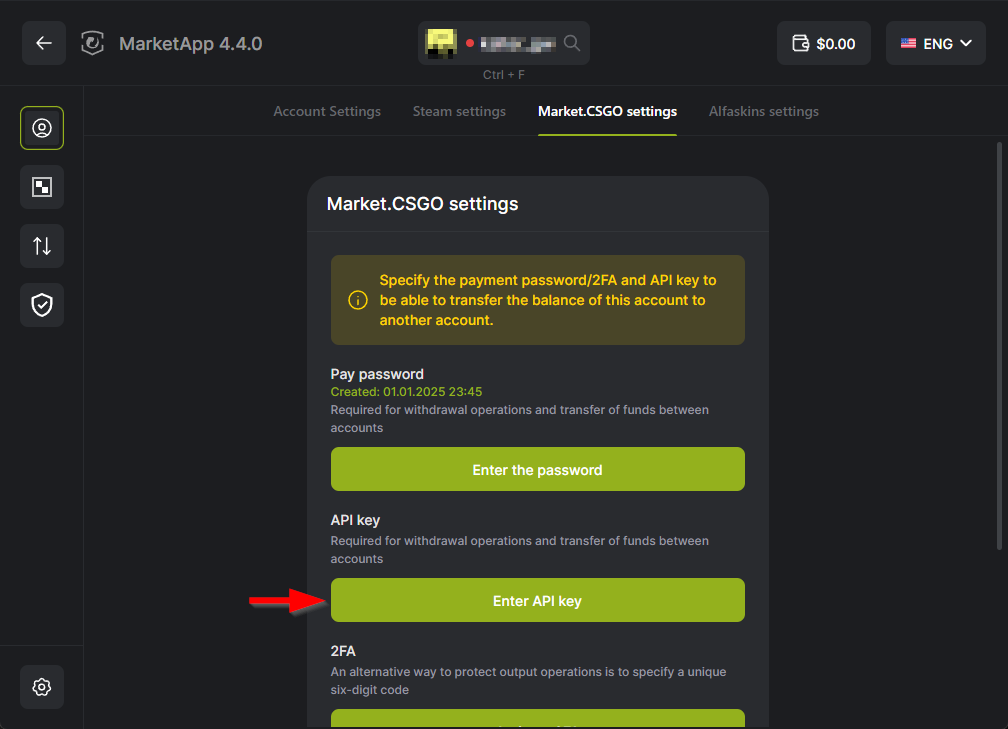This screenshot has width=1008, height=729.
Task: Open the shield checkmark security icon
Action: (x=42, y=305)
